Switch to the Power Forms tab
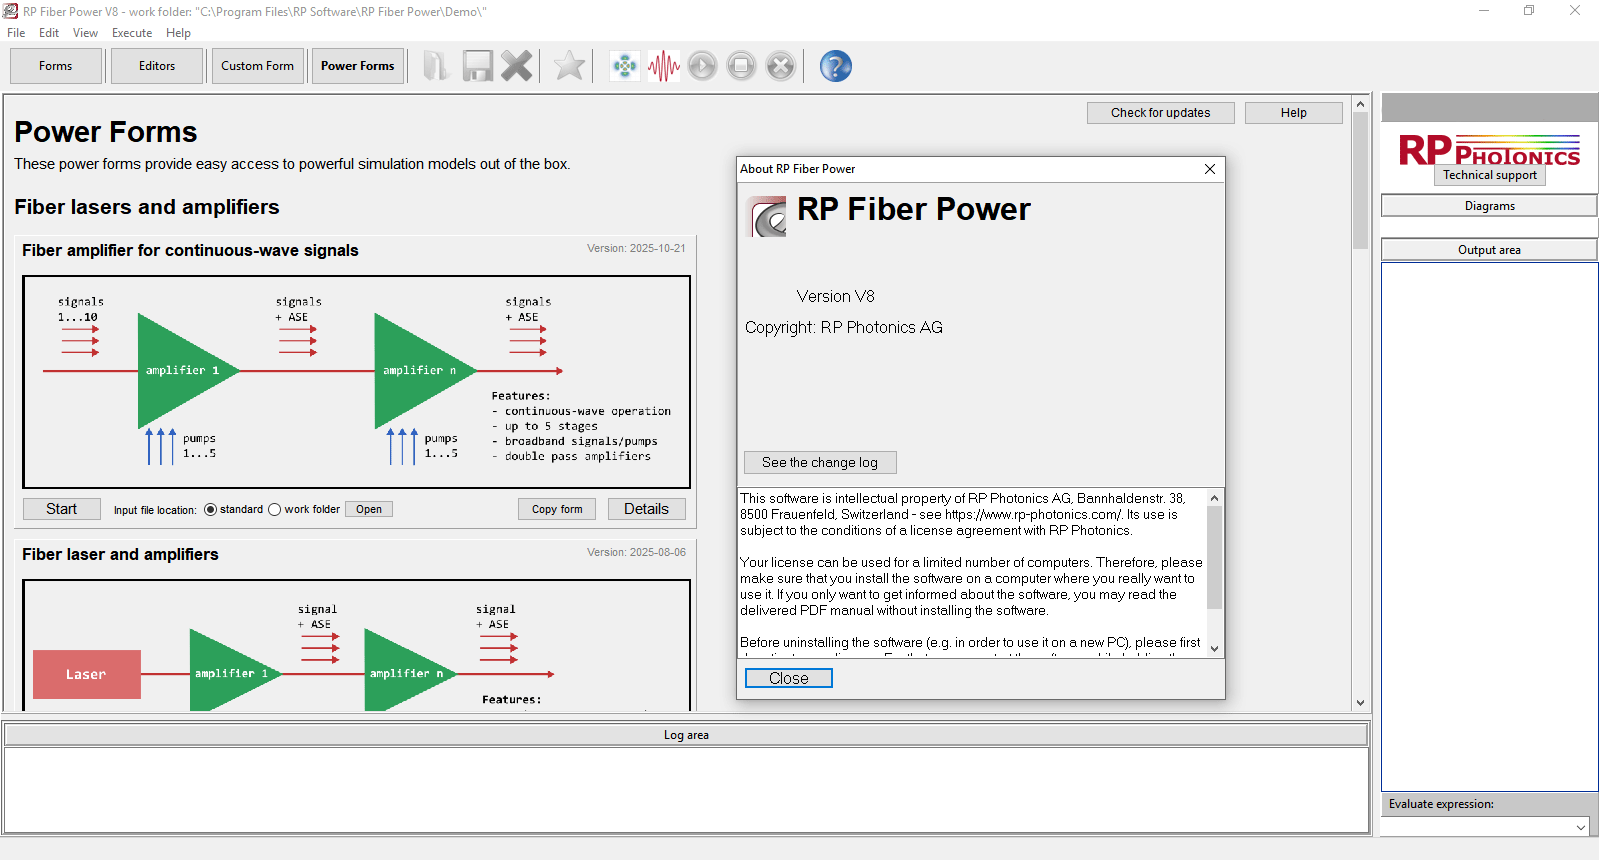This screenshot has width=1599, height=860. point(358,66)
